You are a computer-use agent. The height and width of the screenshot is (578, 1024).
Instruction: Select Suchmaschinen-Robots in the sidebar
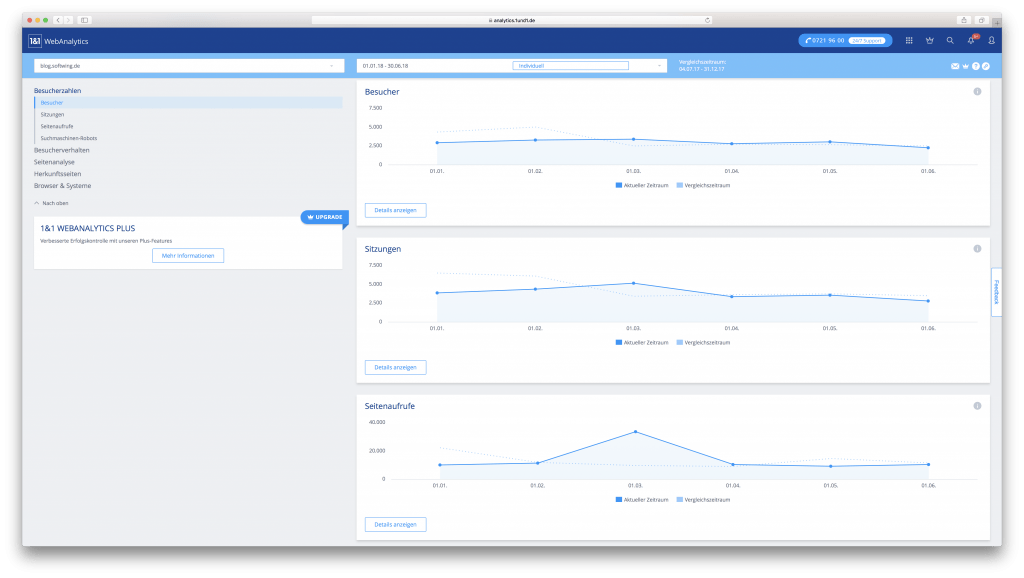pos(69,138)
